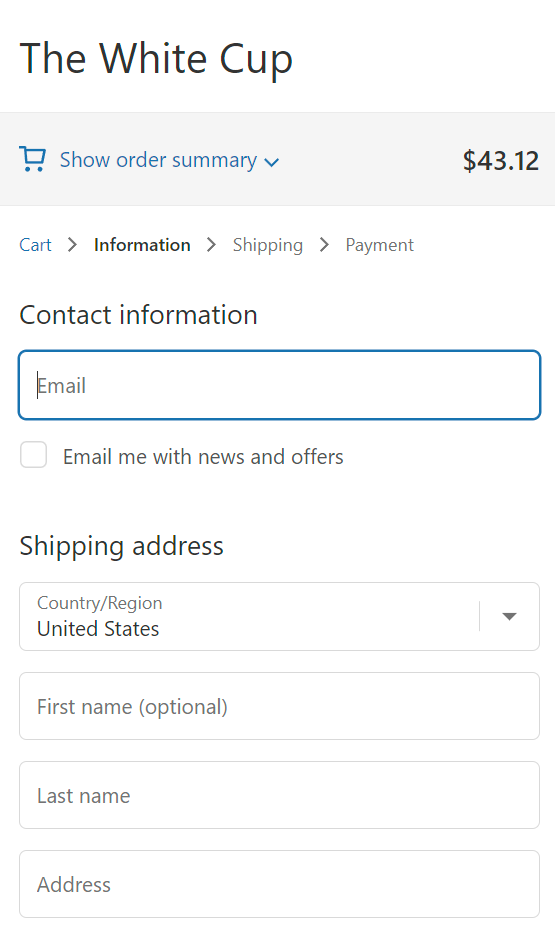
Task: Go back to Cart via breadcrumb
Action: (36, 245)
